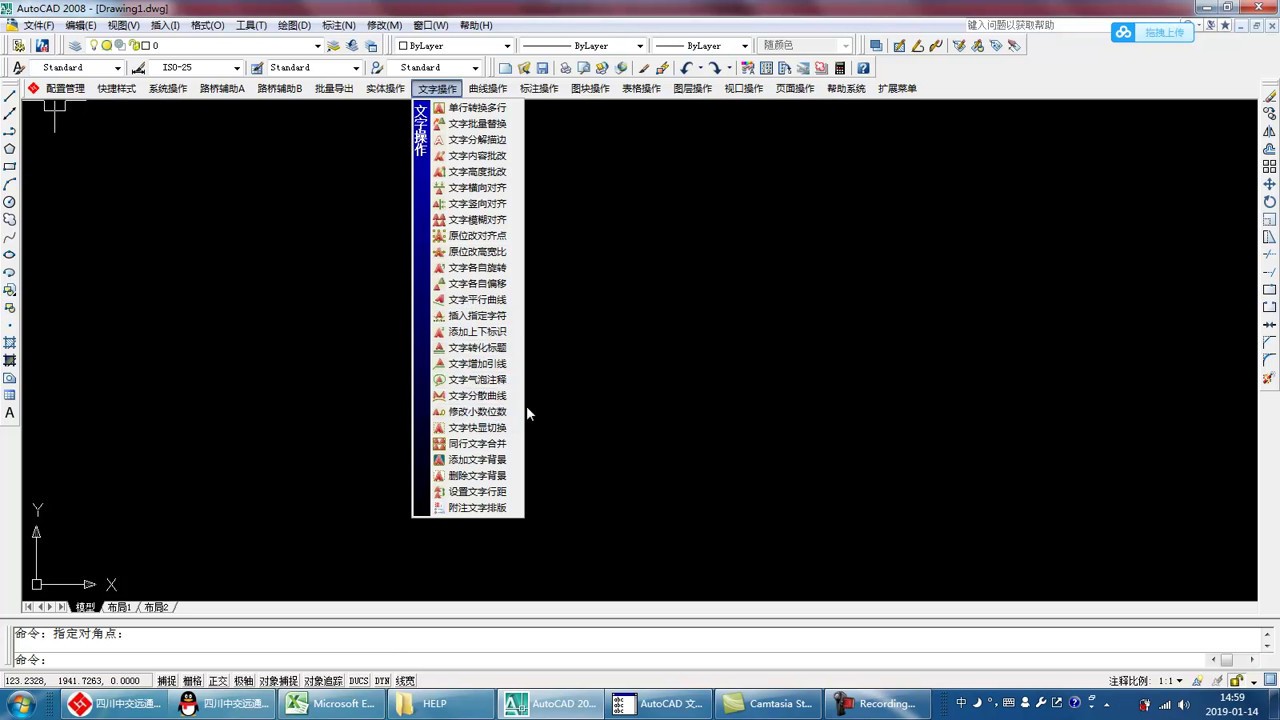Switch to the 布局1 layout tab
1280x720 pixels.
[119, 607]
